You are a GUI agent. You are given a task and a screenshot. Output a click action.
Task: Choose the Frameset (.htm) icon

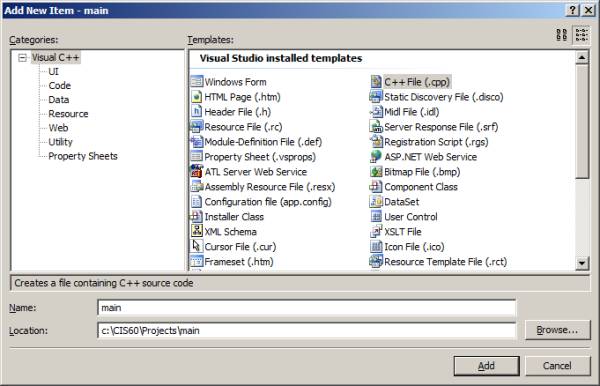[197, 261]
